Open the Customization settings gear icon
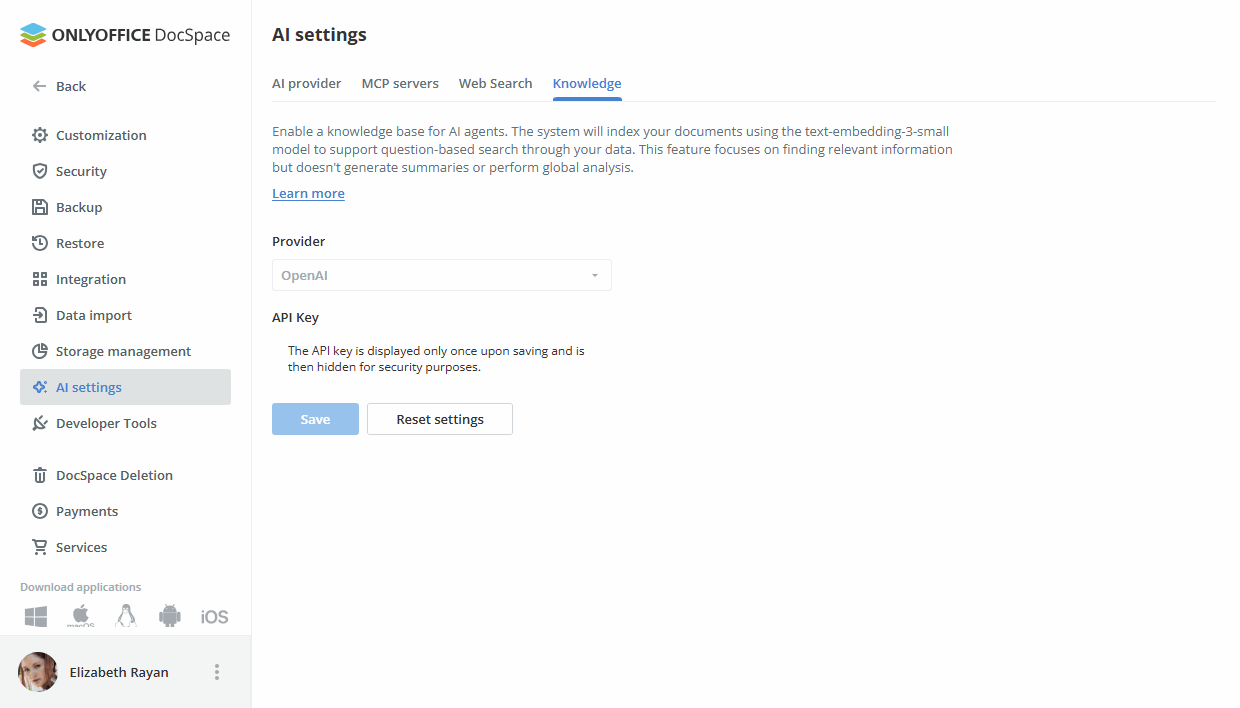The image size is (1240, 708). (39, 135)
